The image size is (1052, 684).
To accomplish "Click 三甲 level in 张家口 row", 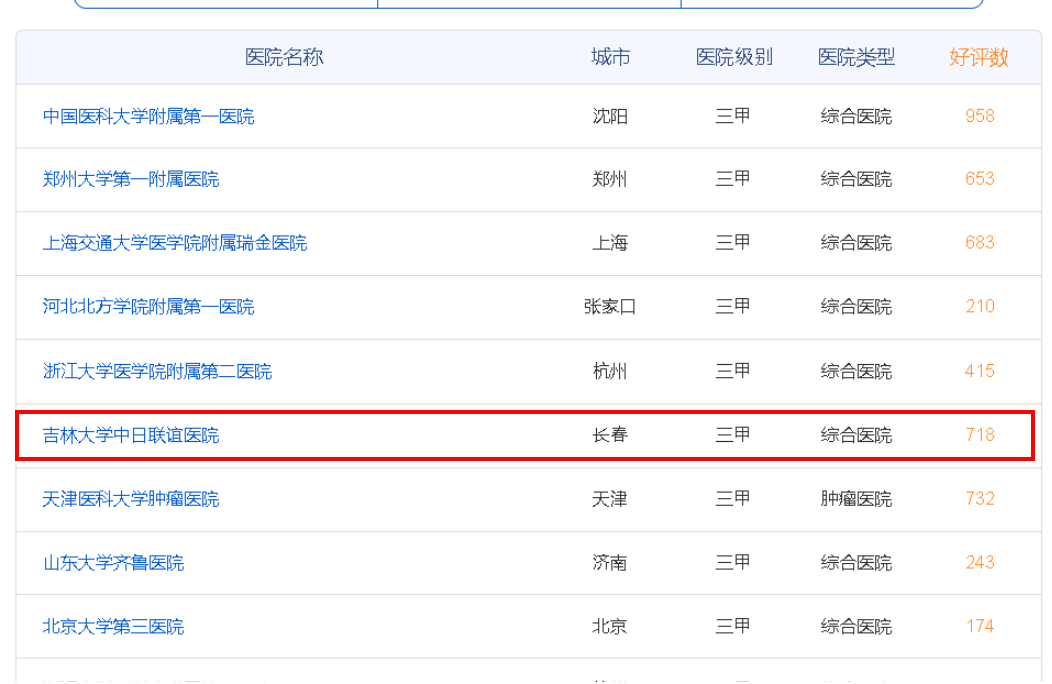I will pyautogui.click(x=733, y=307).
